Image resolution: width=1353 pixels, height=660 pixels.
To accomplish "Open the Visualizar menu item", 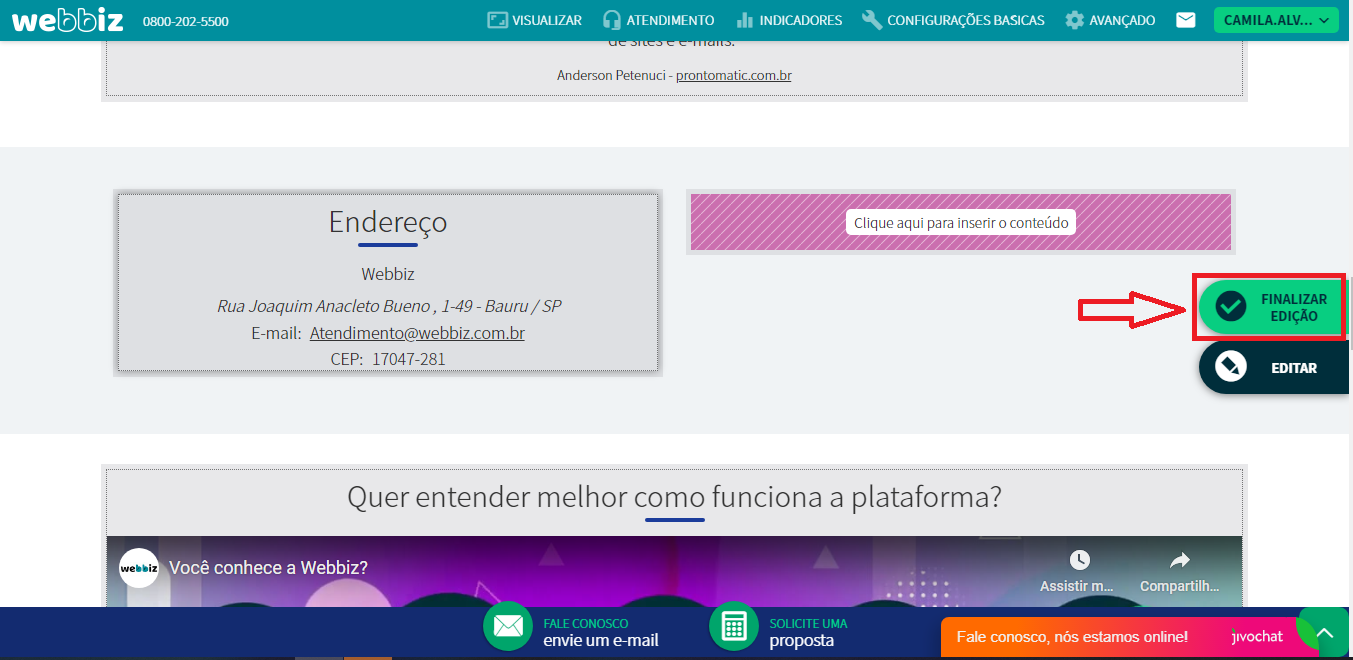I will pyautogui.click(x=534, y=20).
